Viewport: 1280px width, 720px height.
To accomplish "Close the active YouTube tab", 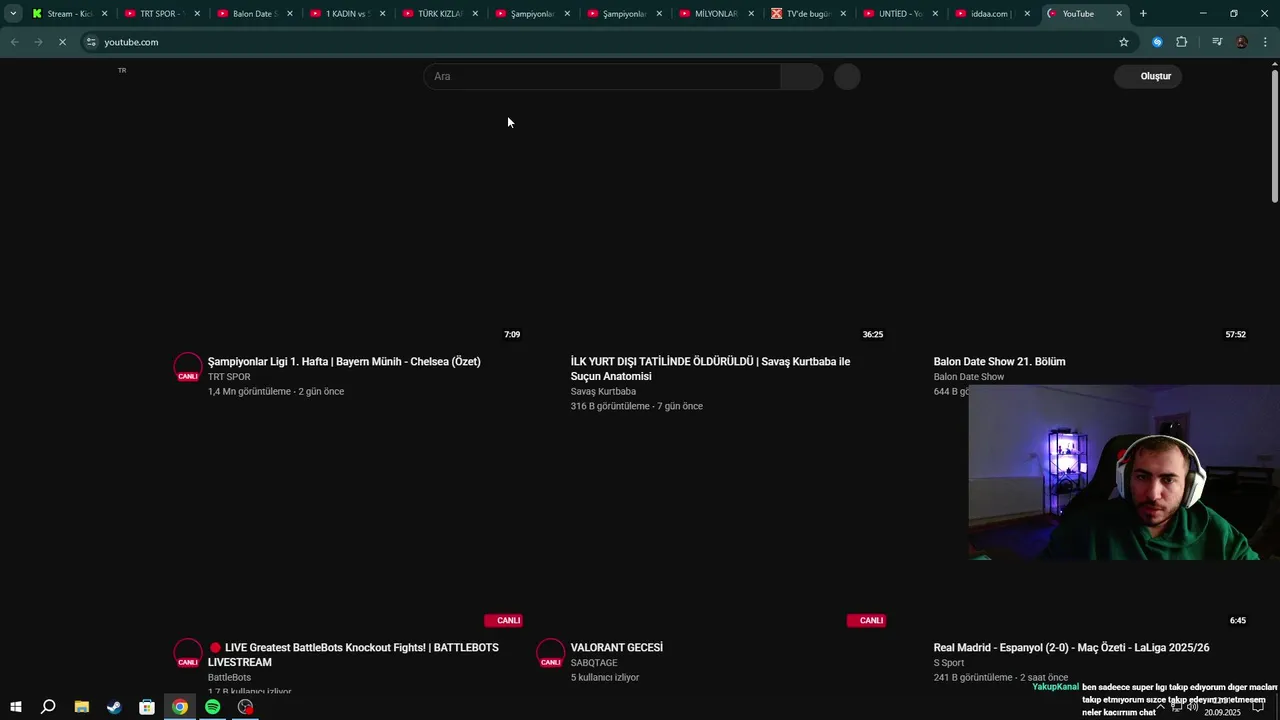I will tap(1119, 14).
